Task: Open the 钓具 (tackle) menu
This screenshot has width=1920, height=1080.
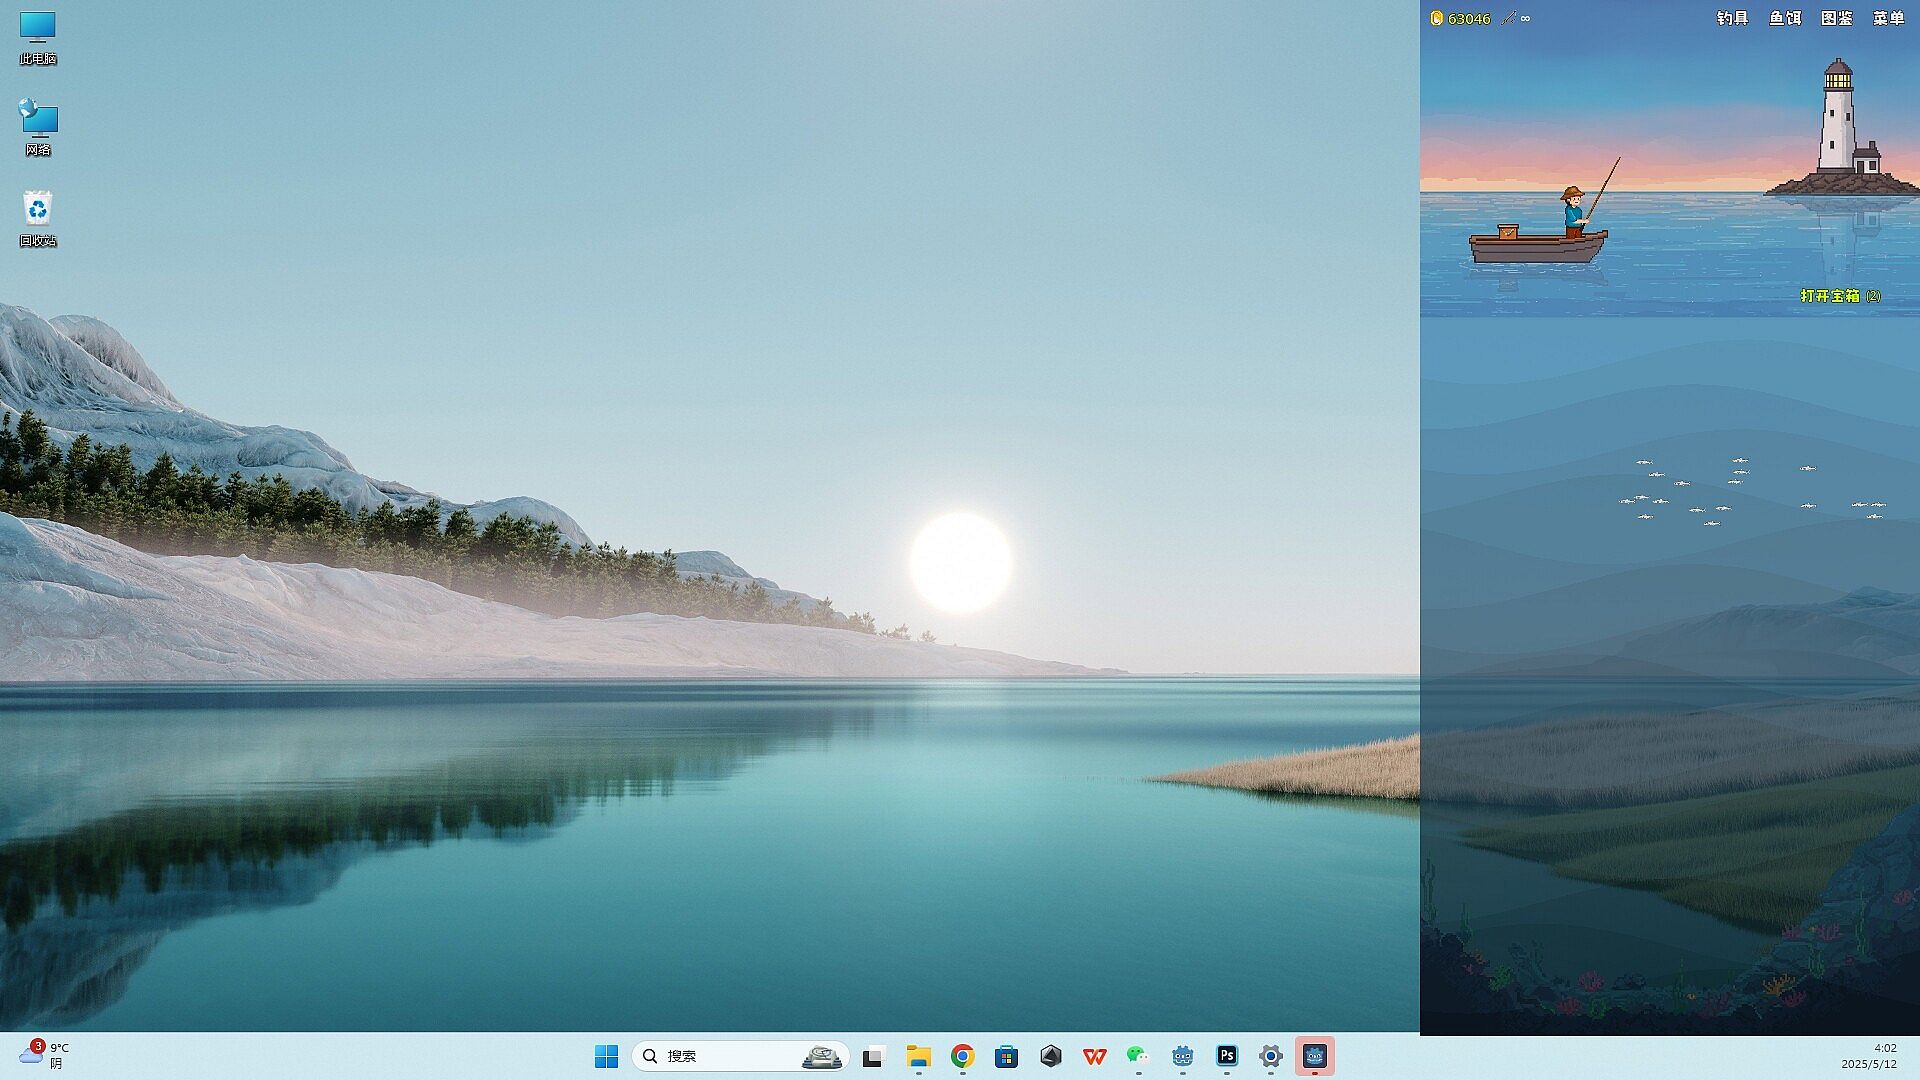Action: point(1732,18)
